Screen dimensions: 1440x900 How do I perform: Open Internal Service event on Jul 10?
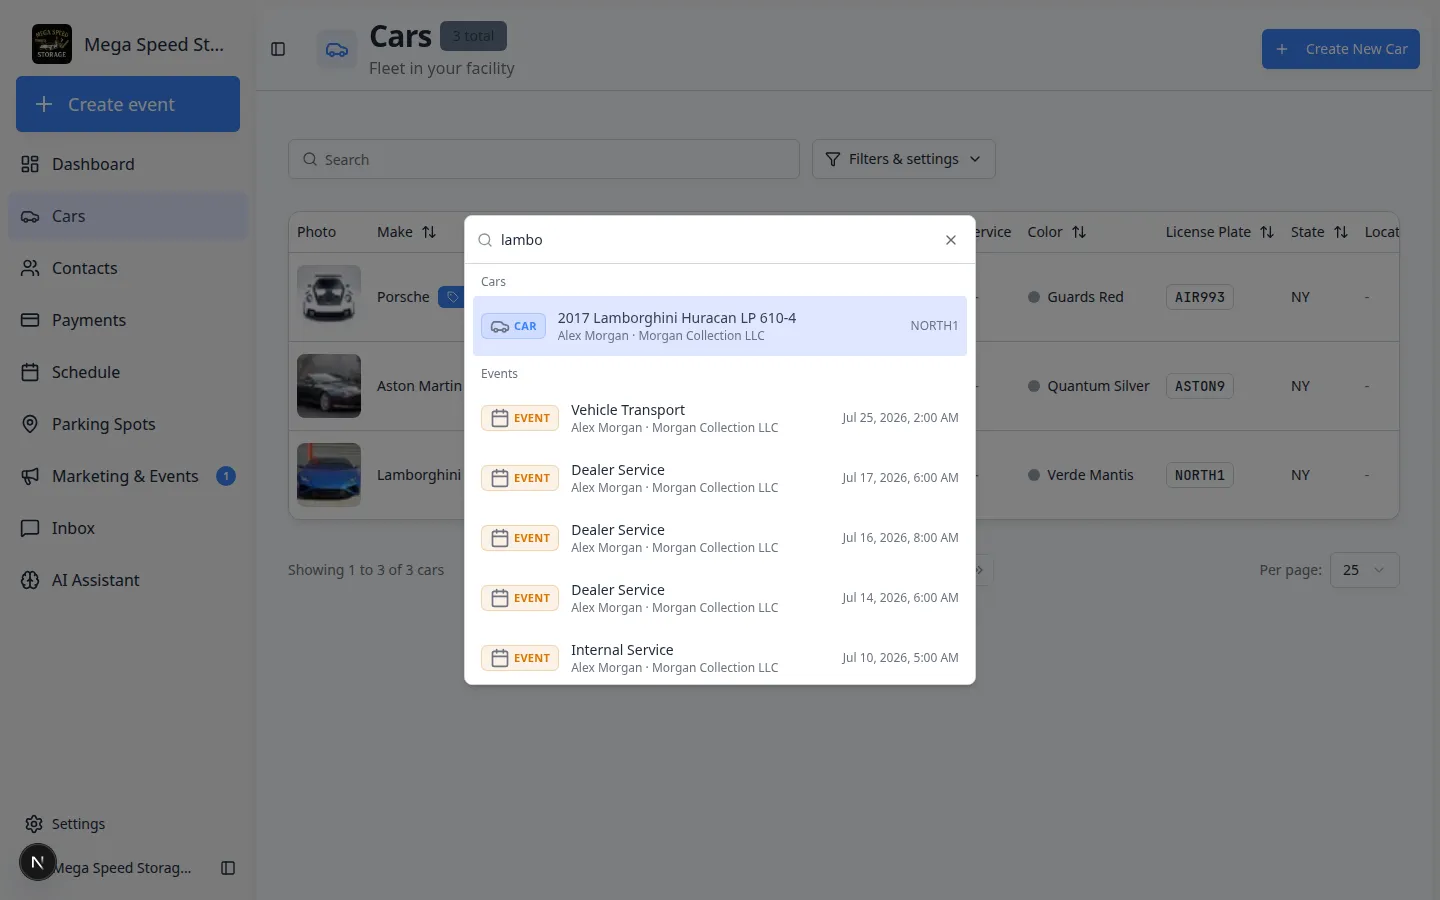(720, 656)
